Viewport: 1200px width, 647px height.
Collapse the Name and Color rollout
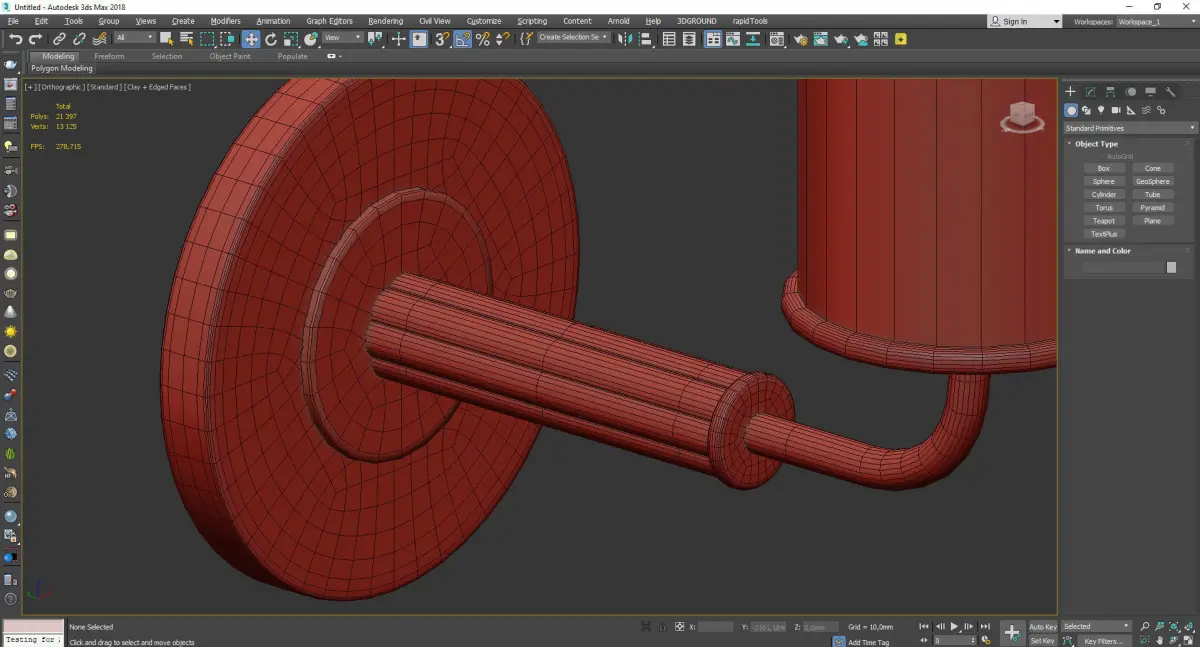[1102, 251]
